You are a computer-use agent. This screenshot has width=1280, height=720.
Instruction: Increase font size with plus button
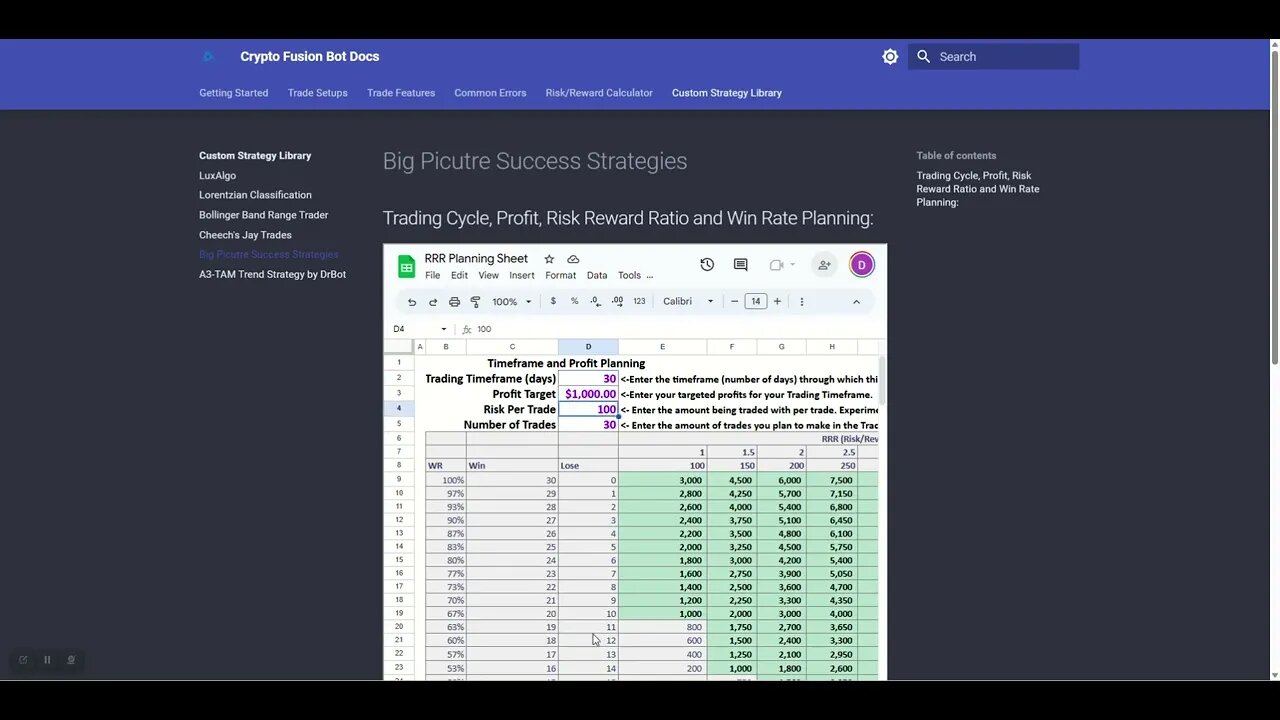(x=777, y=301)
